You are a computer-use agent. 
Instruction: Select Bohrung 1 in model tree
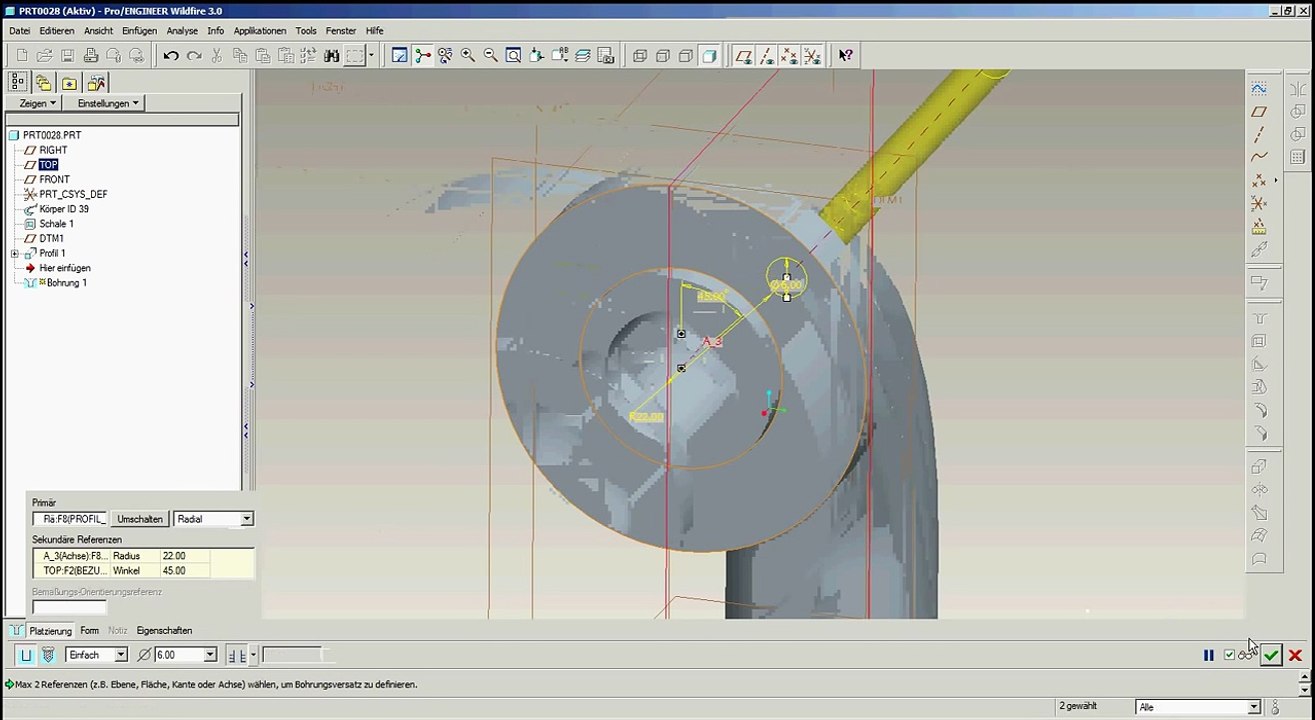point(67,283)
